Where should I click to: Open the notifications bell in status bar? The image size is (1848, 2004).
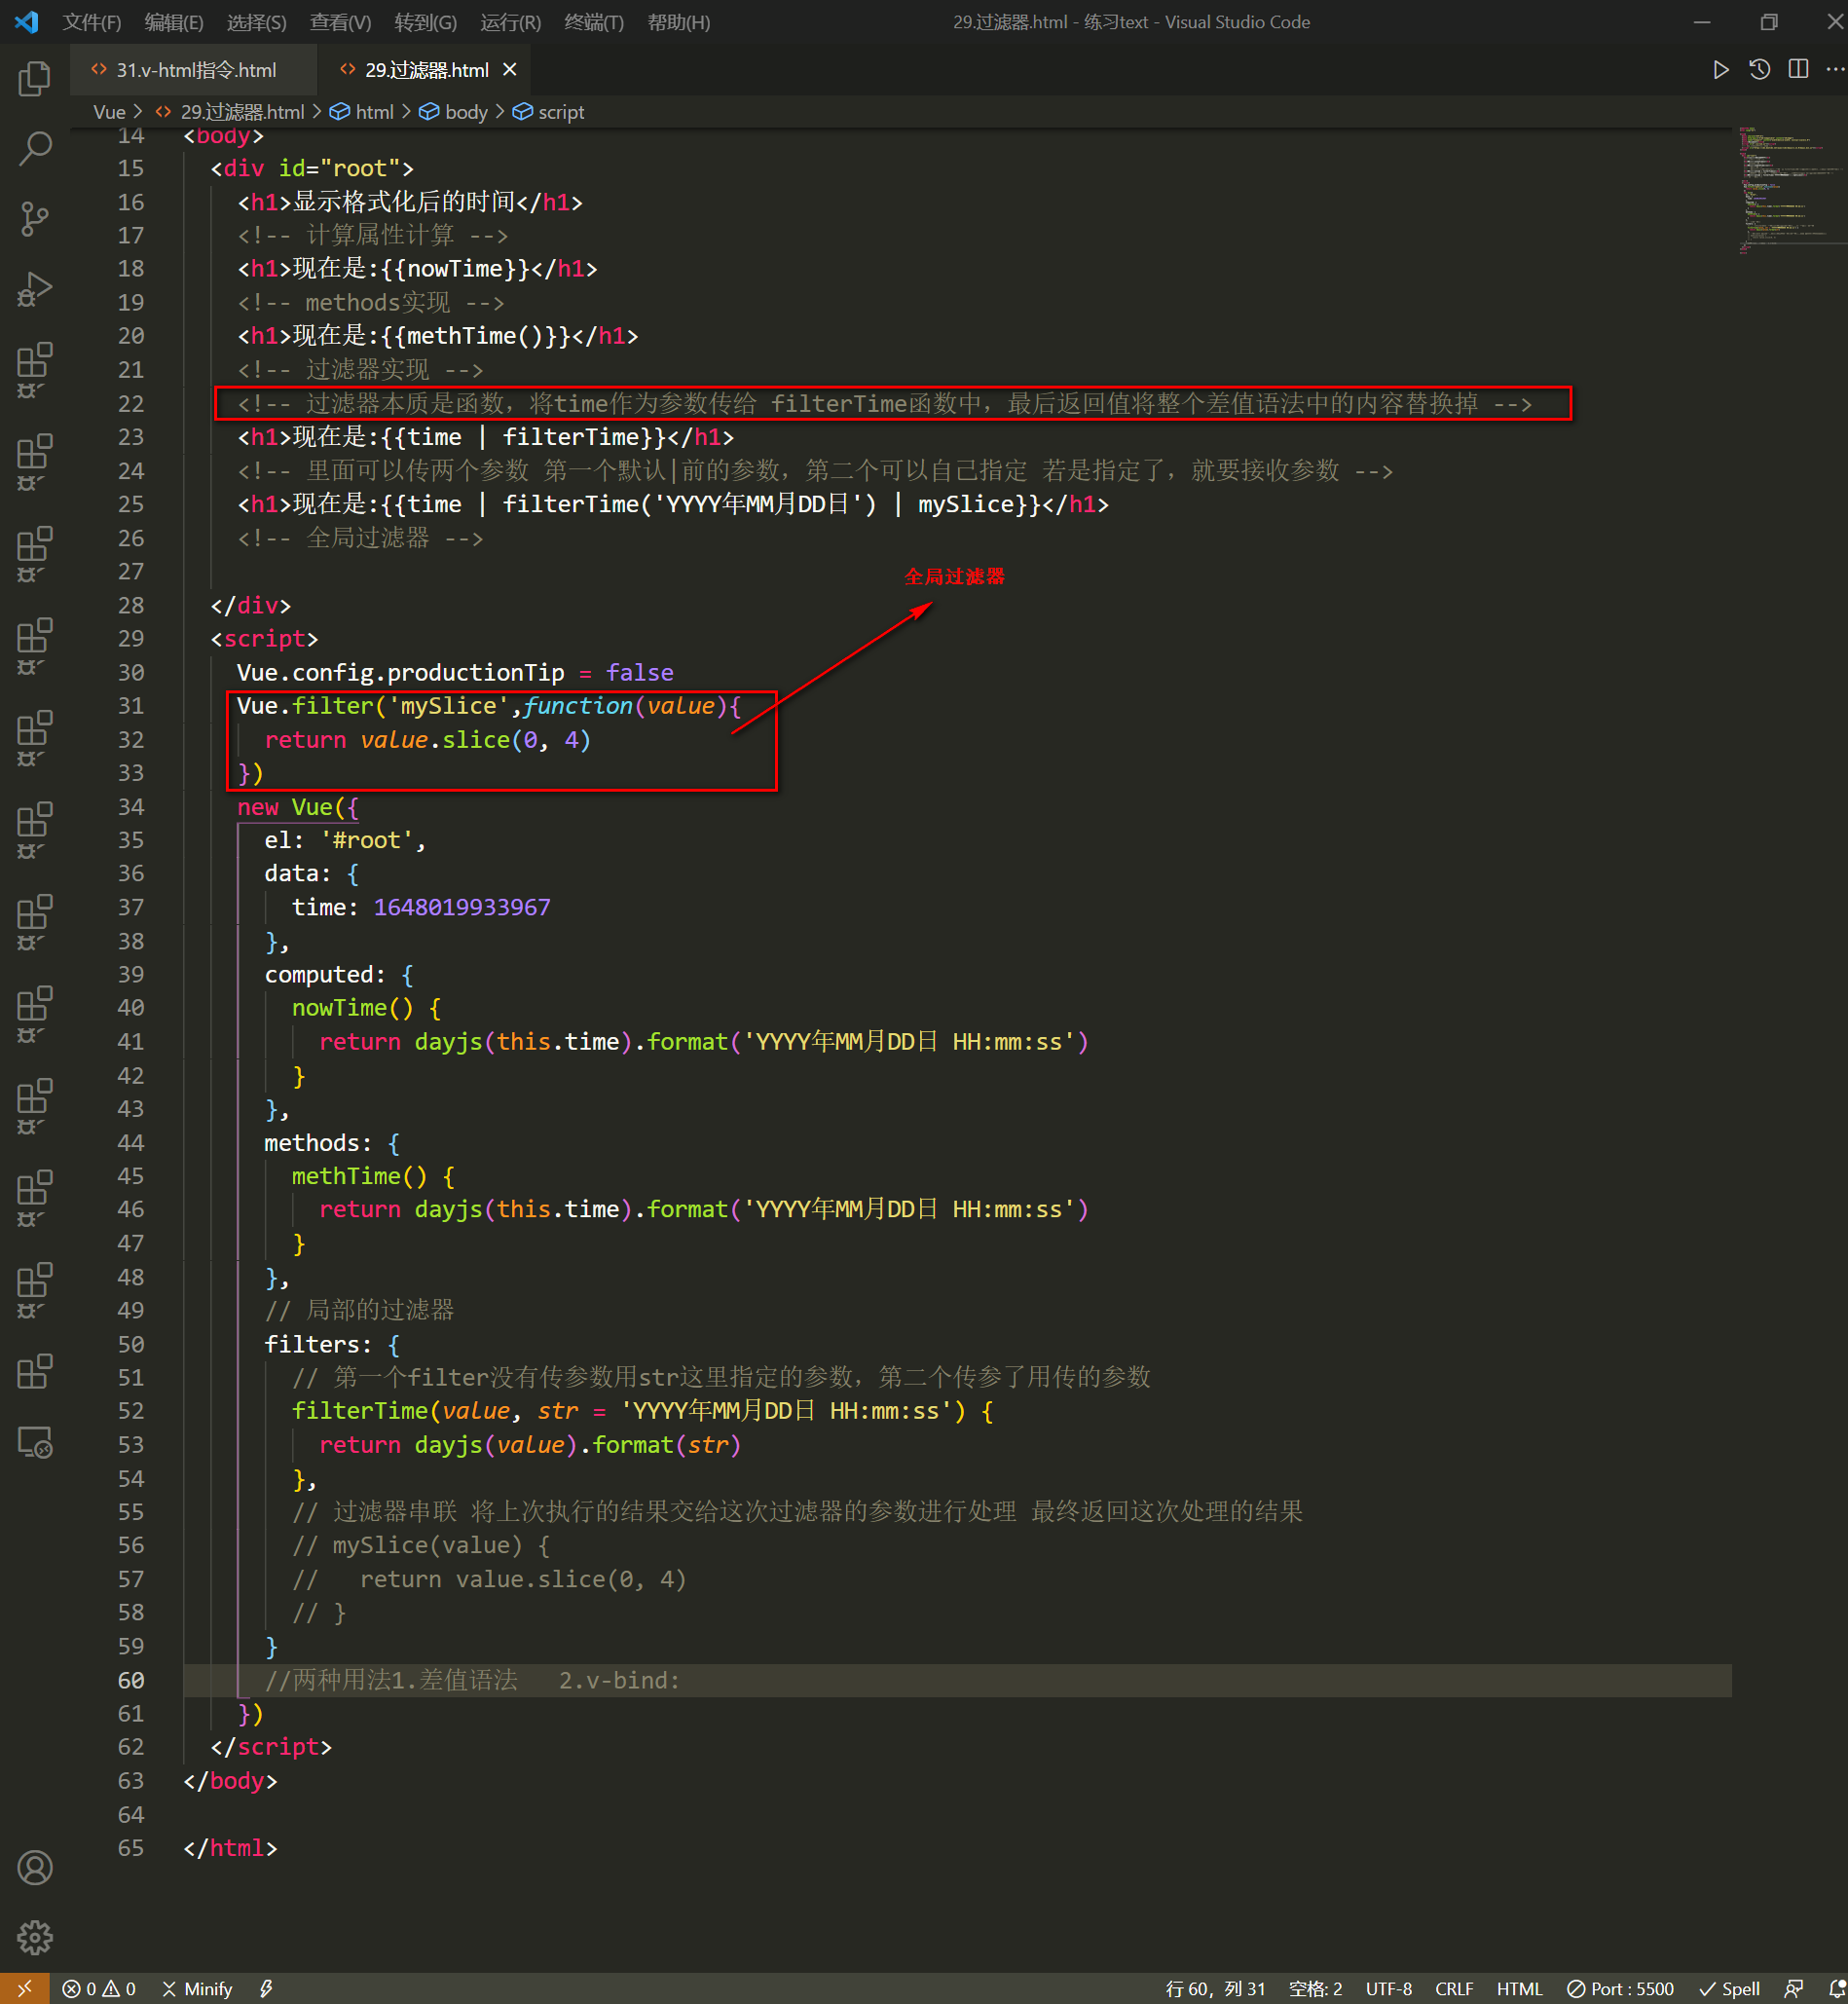coord(1835,1988)
